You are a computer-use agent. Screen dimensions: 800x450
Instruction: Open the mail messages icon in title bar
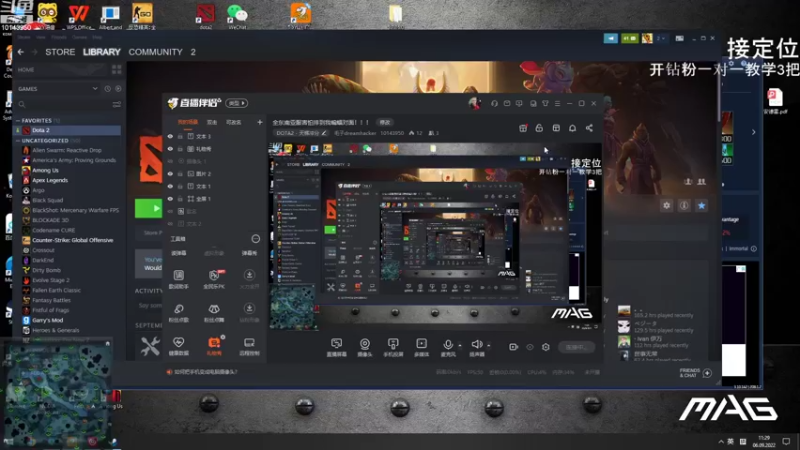click(507, 104)
